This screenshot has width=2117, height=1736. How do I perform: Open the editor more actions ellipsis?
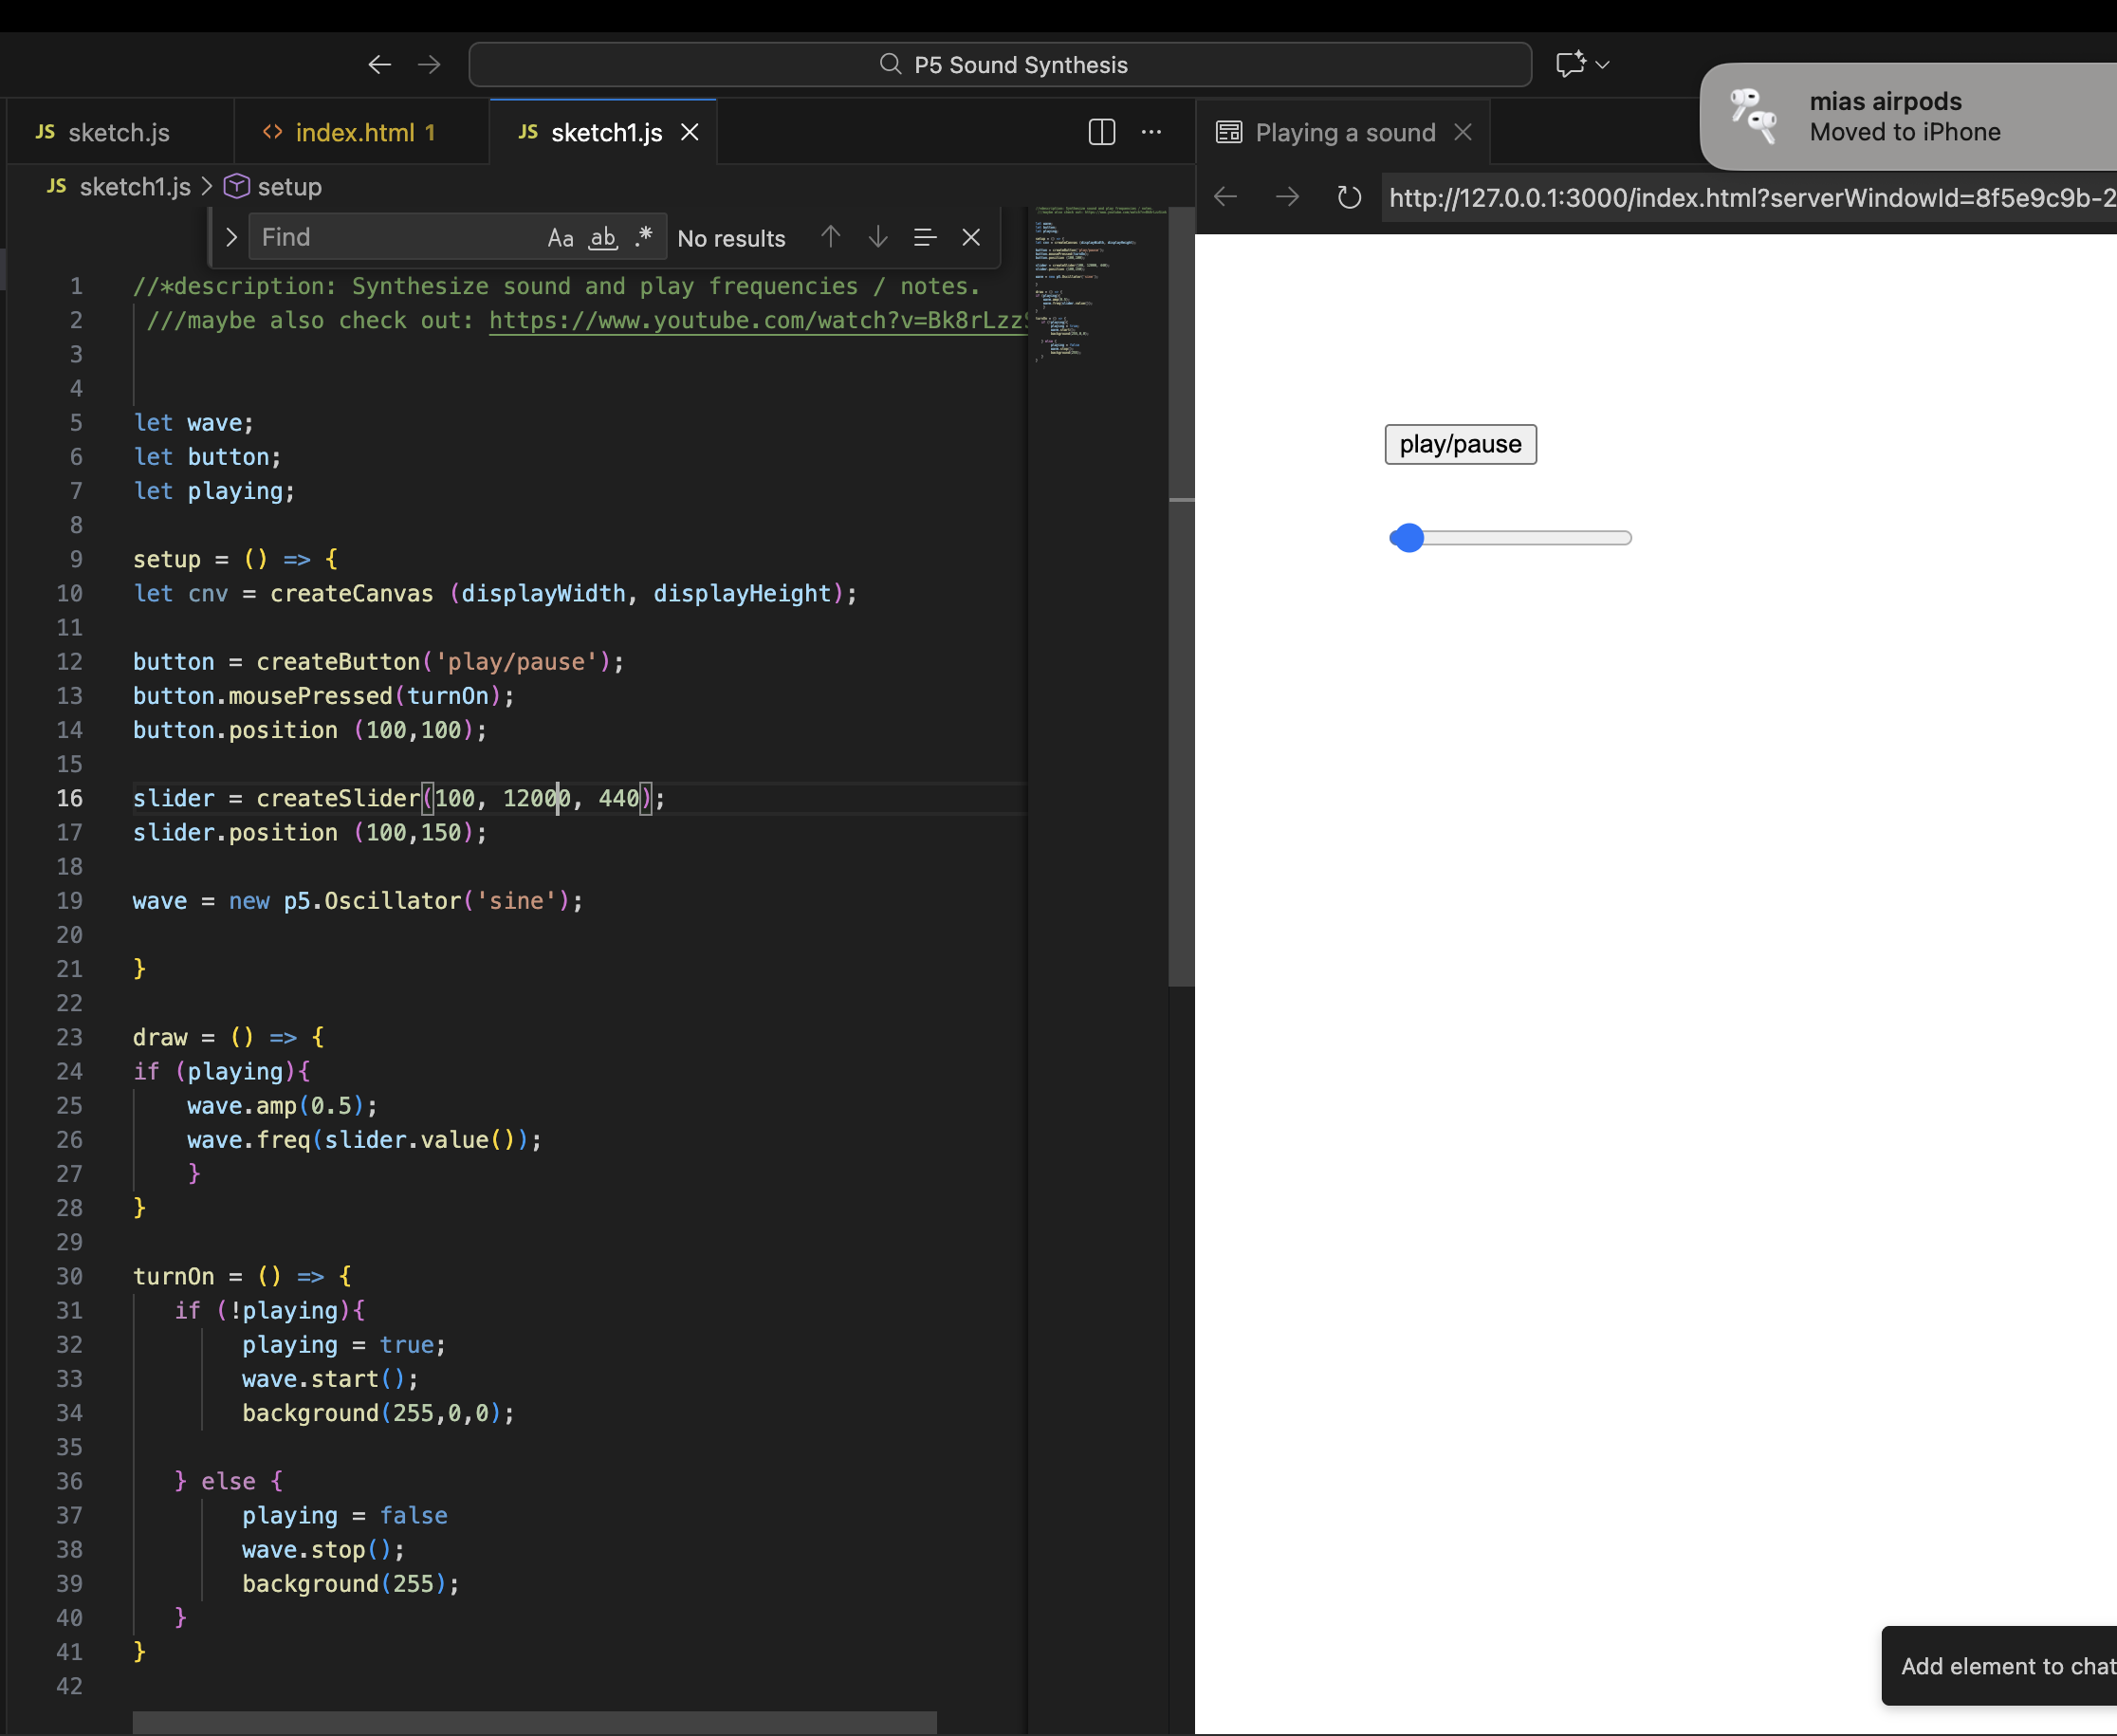click(1151, 132)
